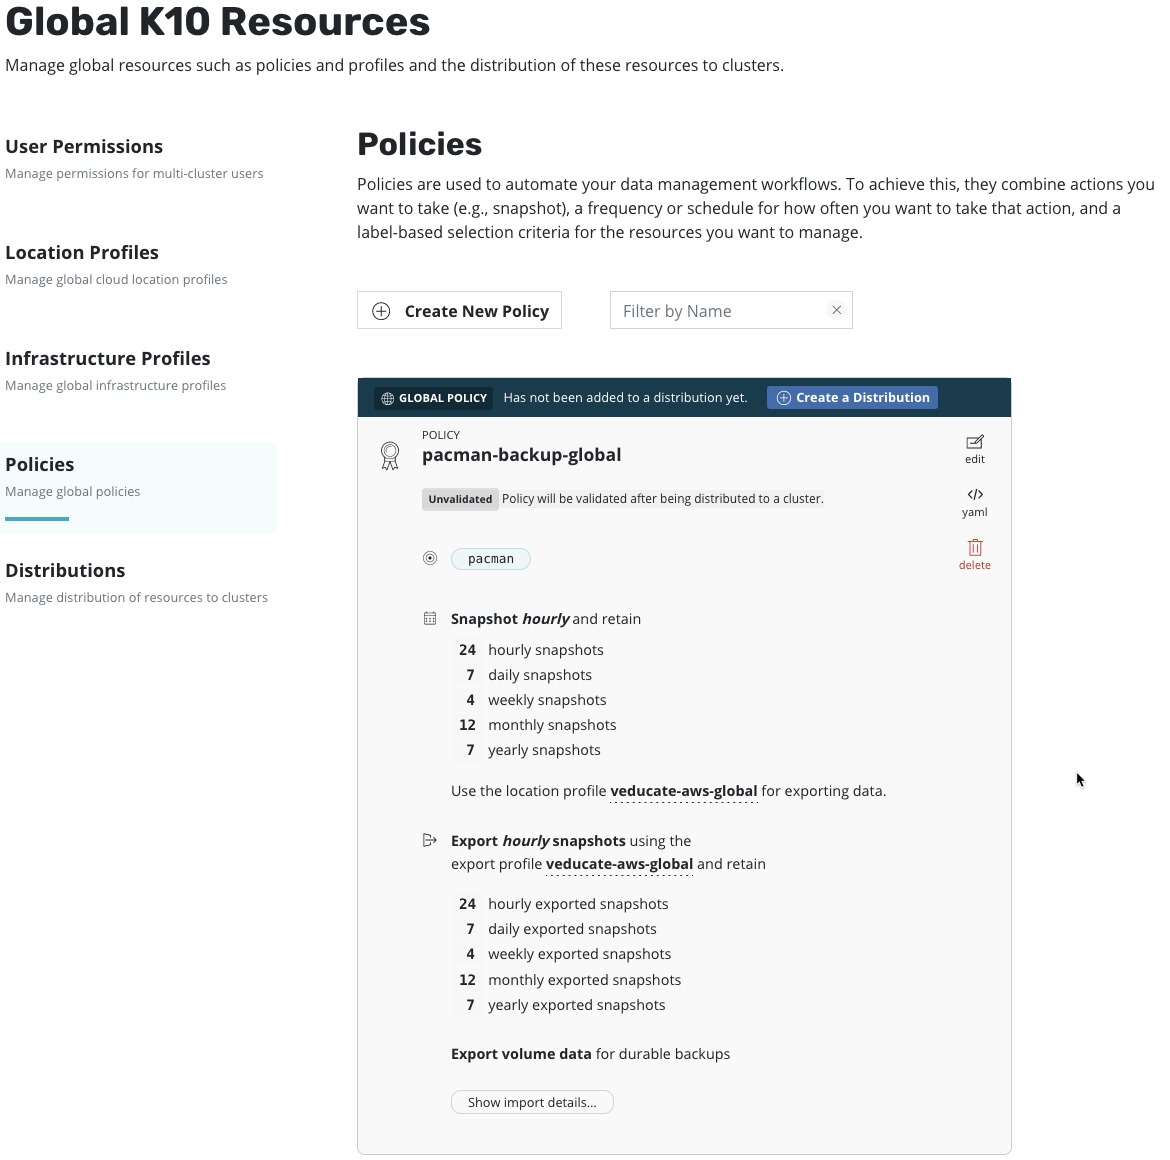The width and height of the screenshot is (1170, 1160).
Task: Click 'Export volume data' text
Action: point(521,1054)
